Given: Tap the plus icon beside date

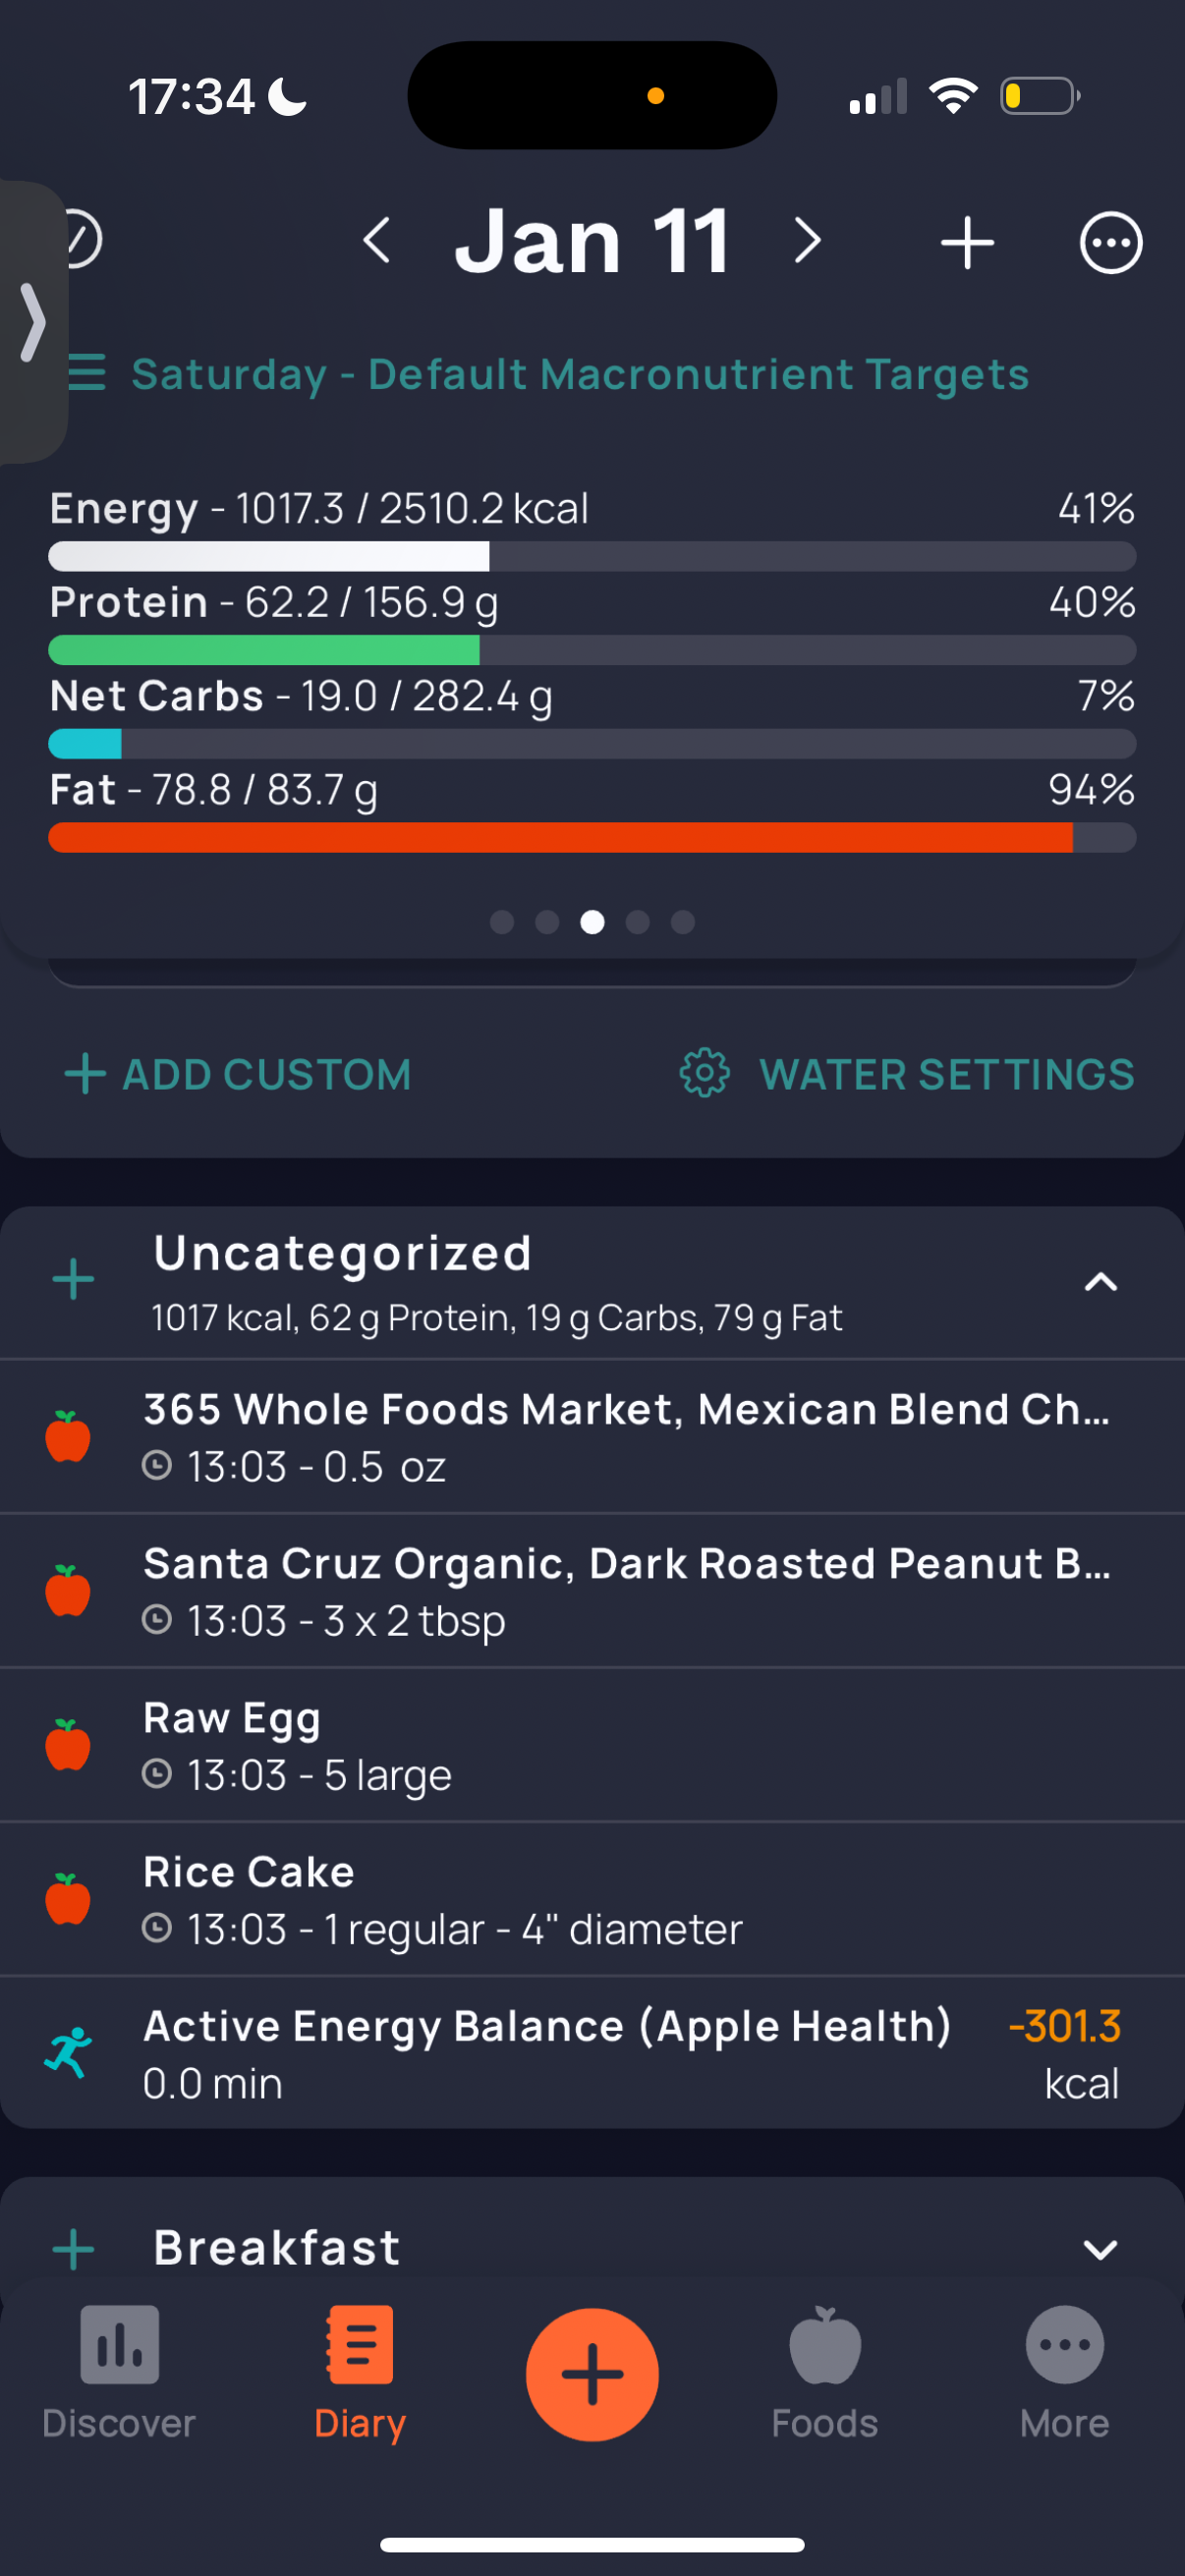Looking at the screenshot, I should click(967, 242).
